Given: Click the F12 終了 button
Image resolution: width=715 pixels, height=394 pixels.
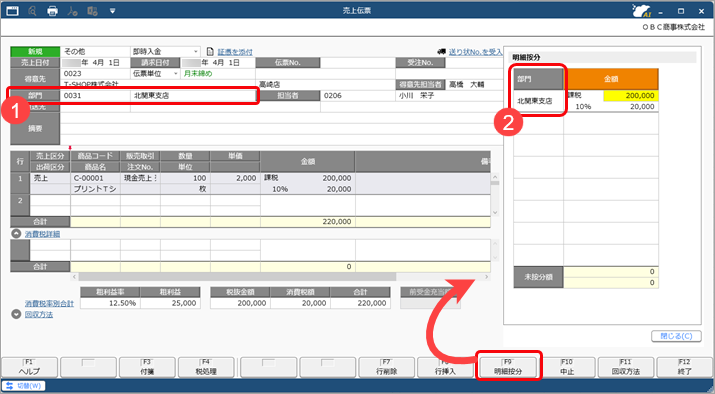Looking at the screenshot, I should point(684,367).
